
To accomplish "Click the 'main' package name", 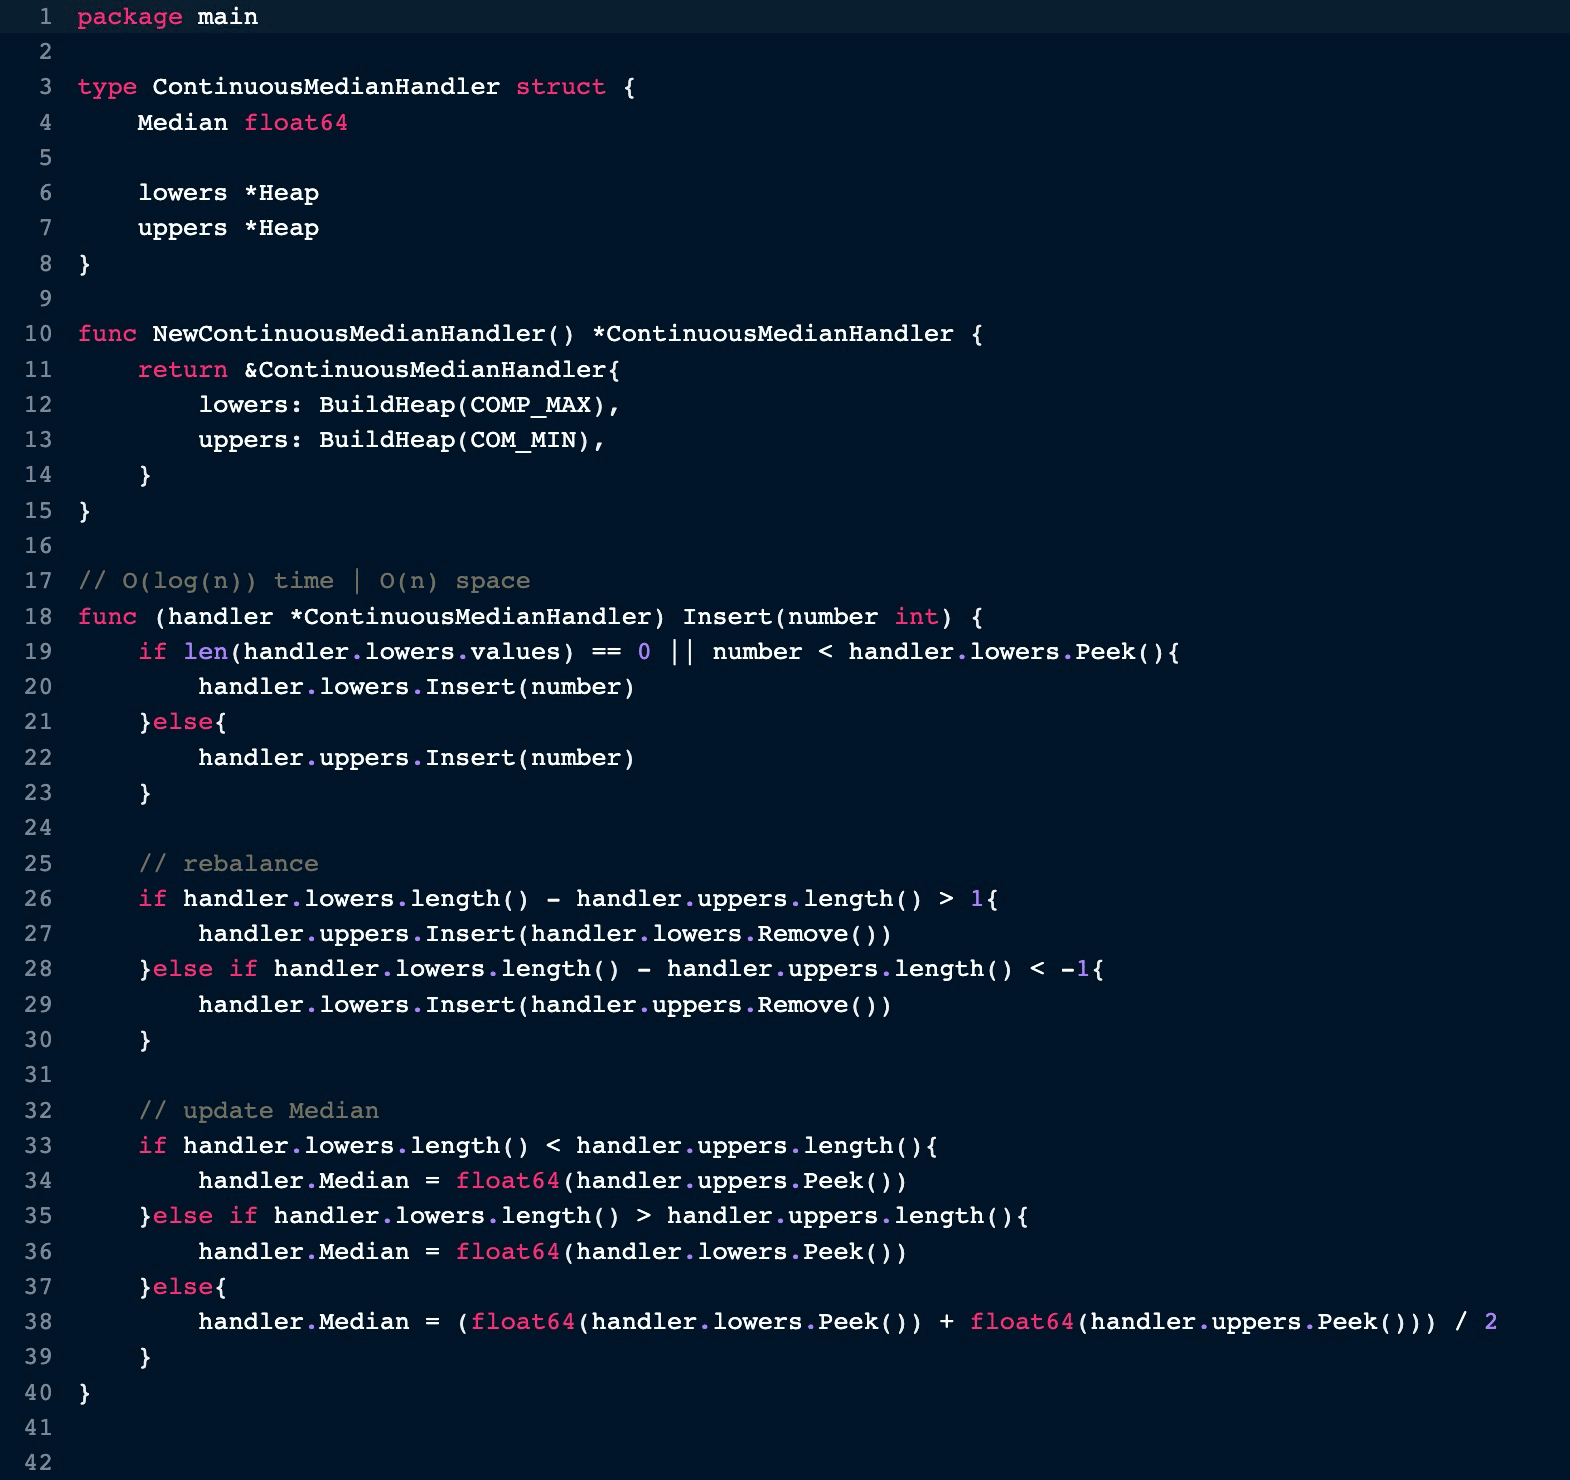I will (227, 17).
